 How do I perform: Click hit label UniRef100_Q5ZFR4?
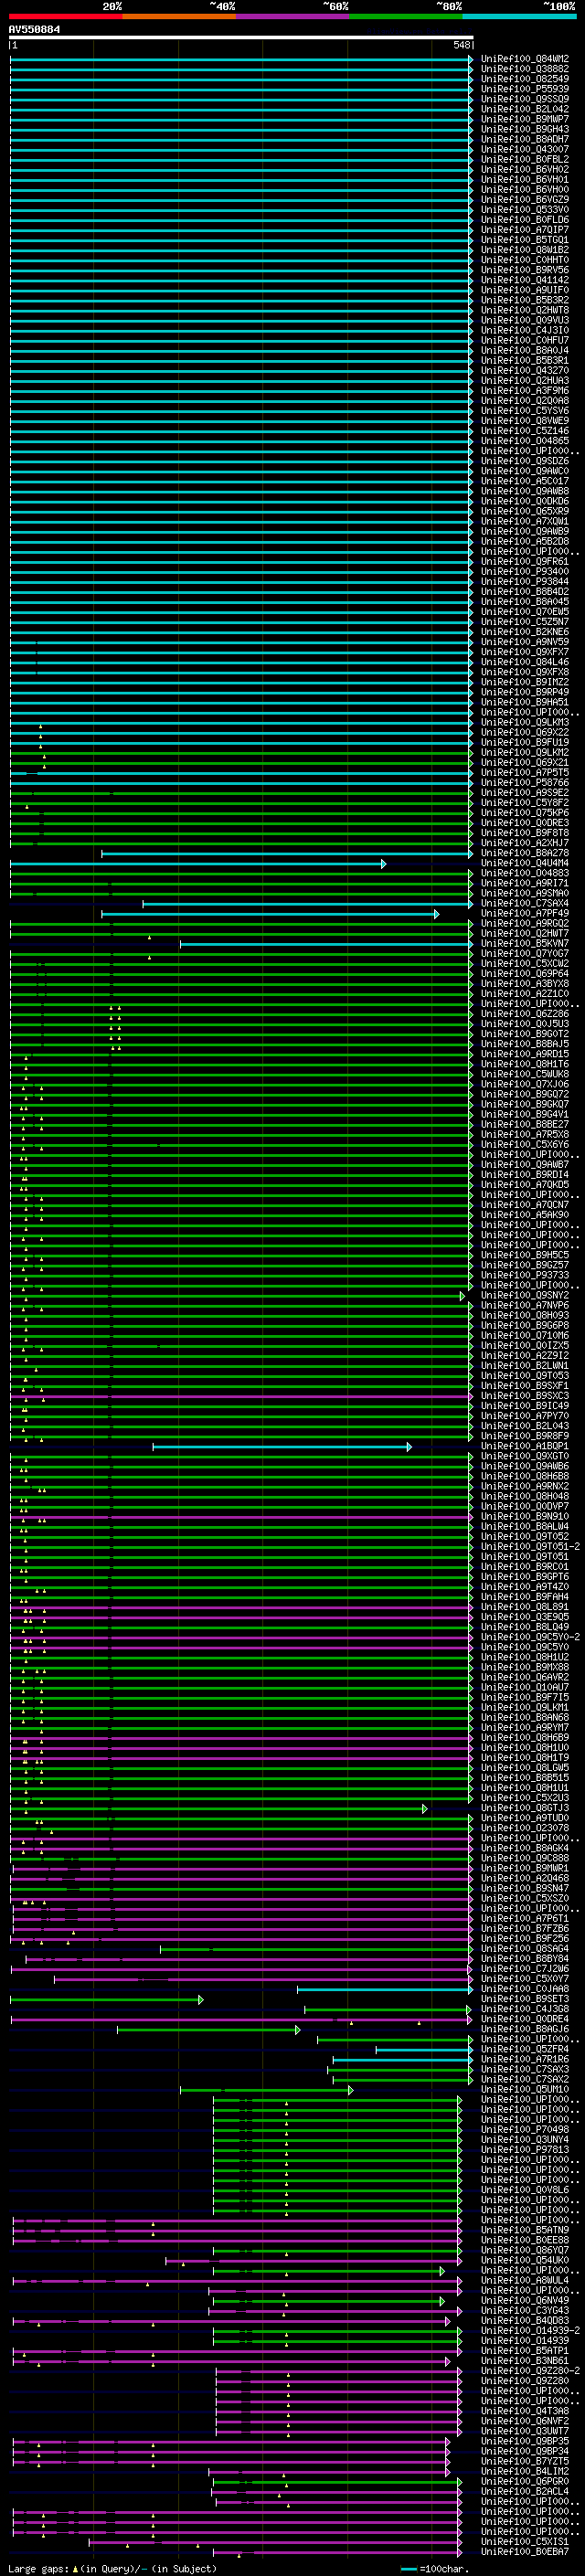tap(525, 2049)
